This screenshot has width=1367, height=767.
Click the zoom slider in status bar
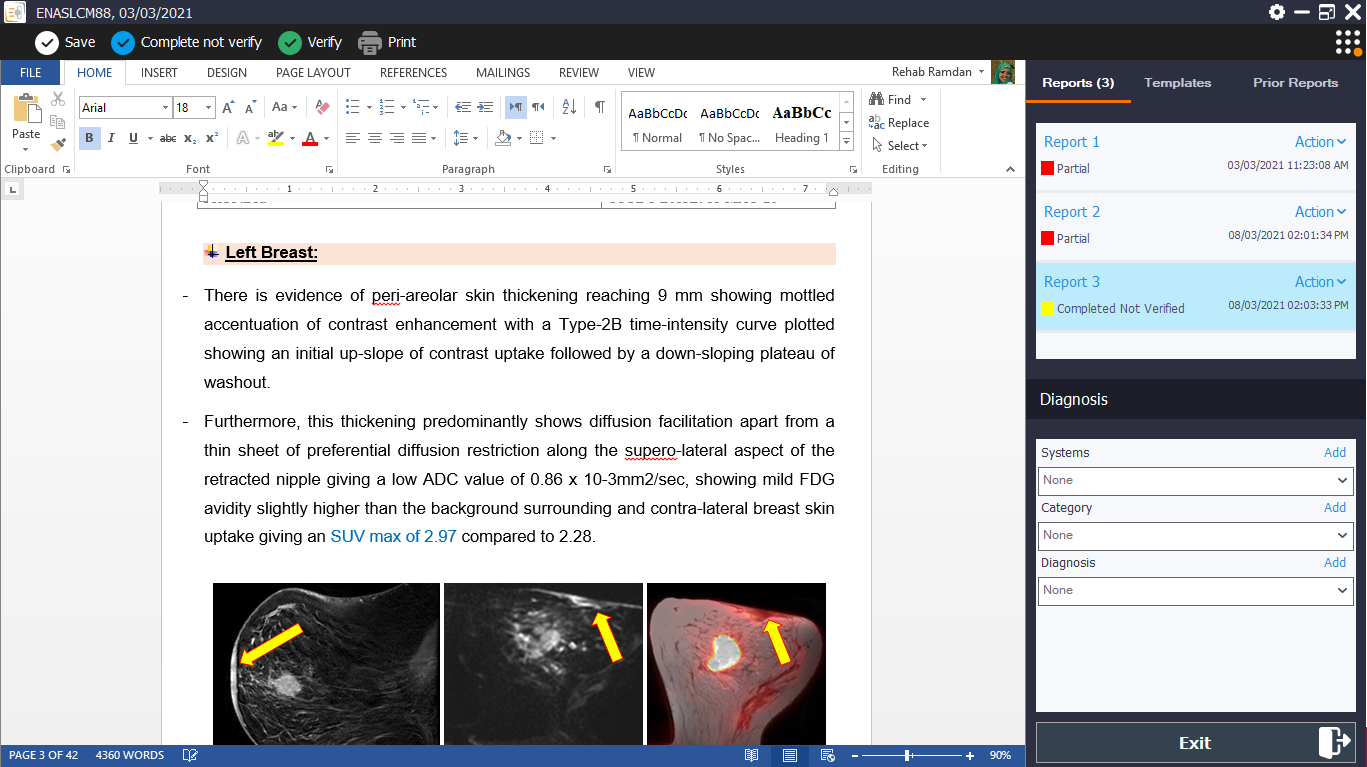(907, 756)
